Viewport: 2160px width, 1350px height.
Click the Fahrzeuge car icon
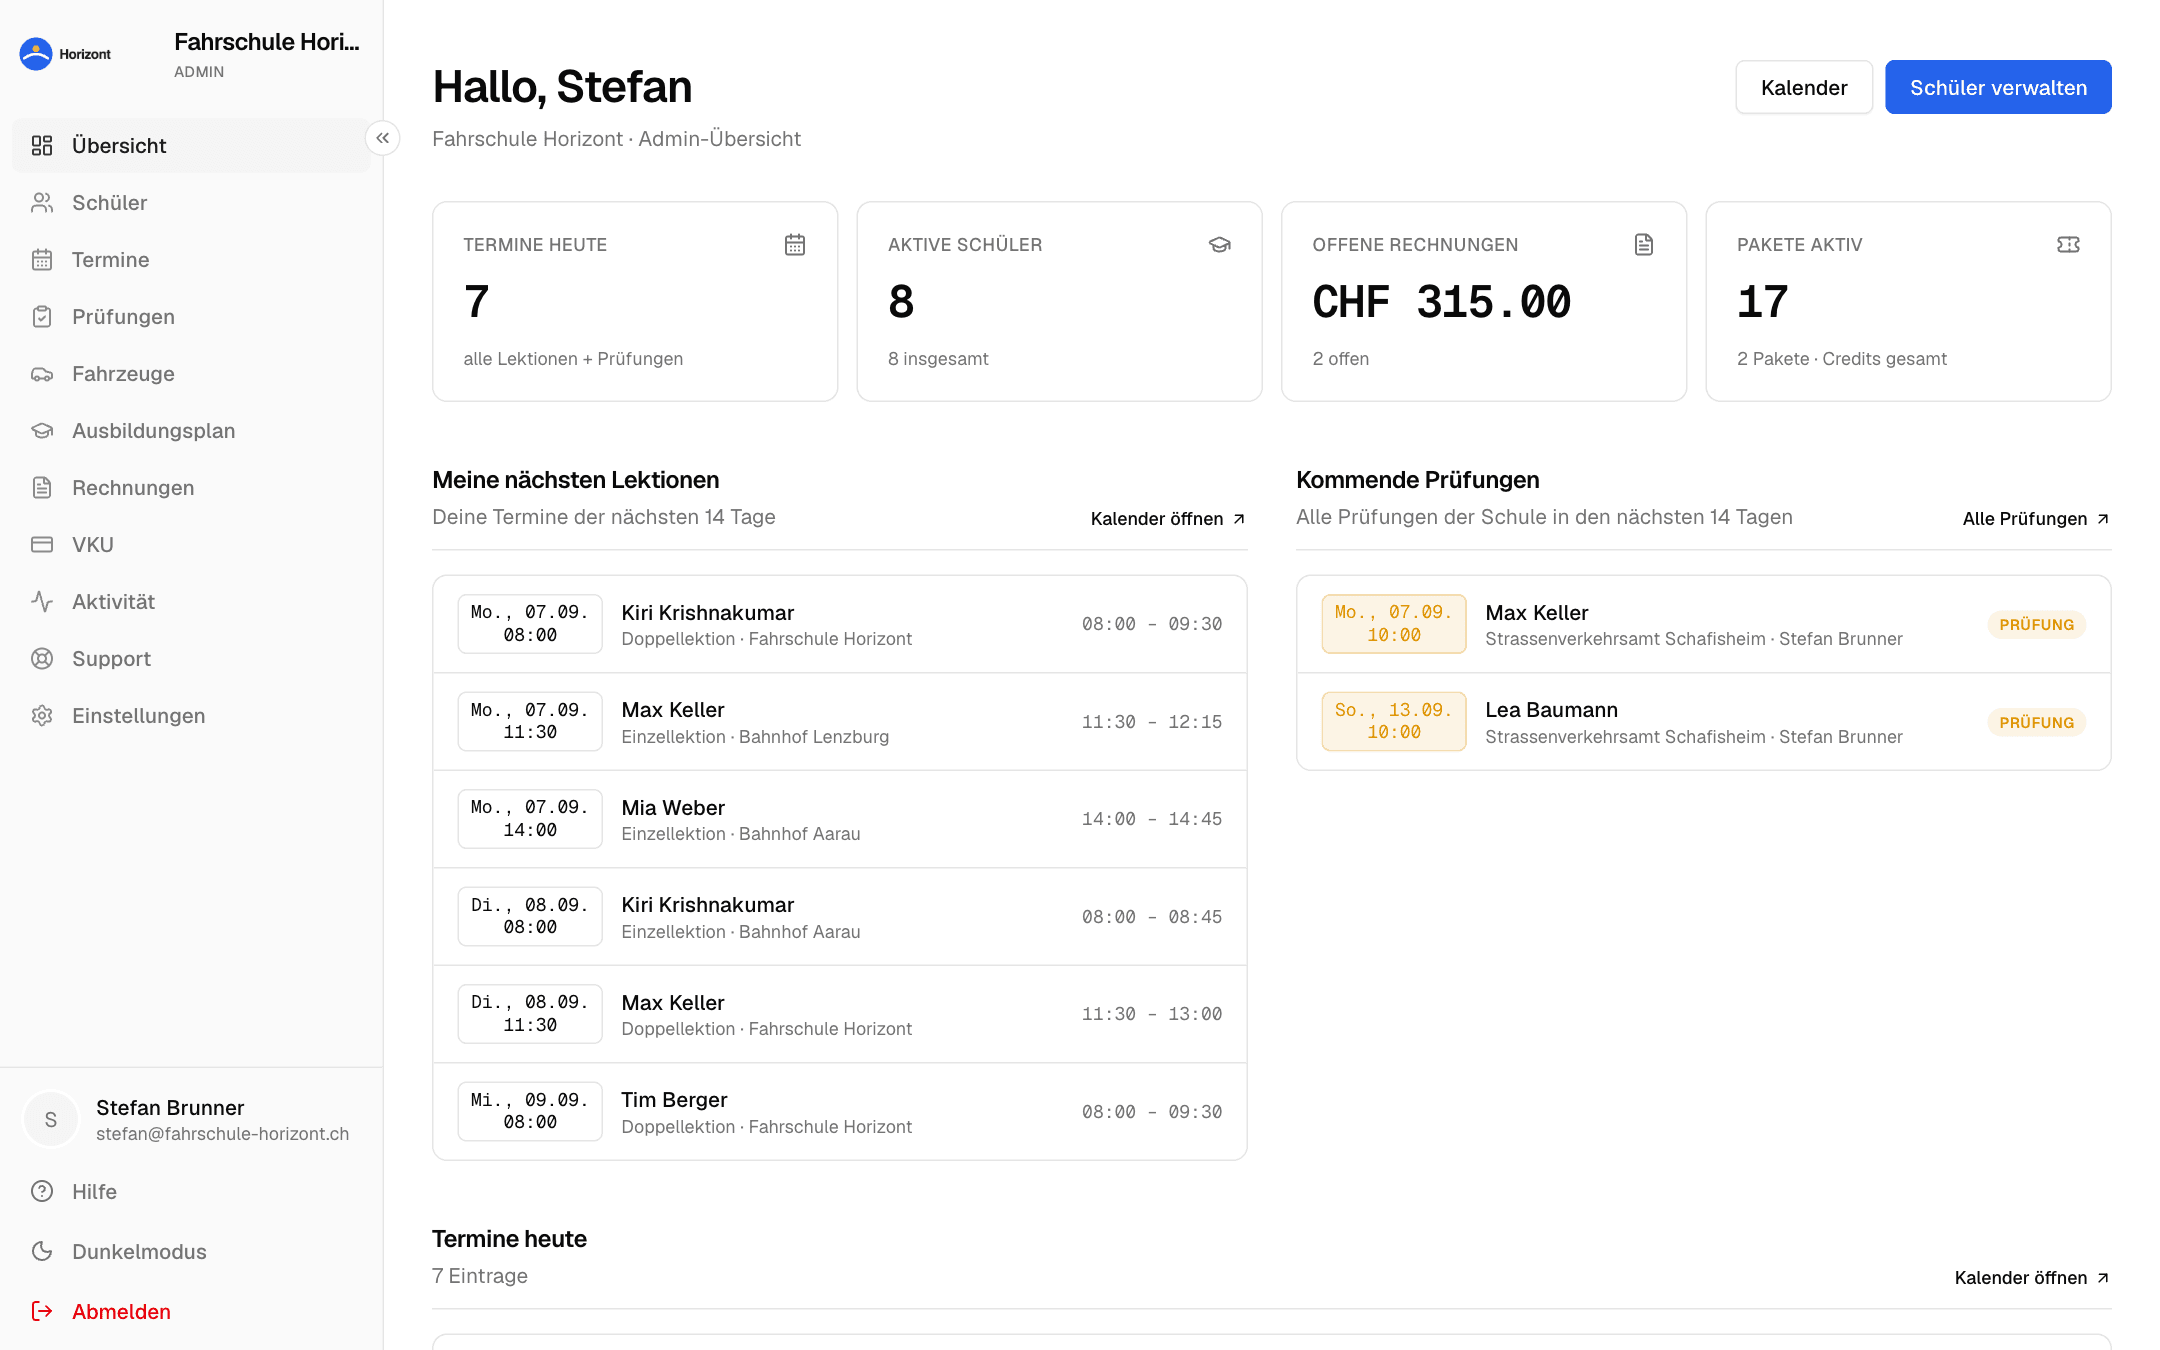tap(42, 374)
